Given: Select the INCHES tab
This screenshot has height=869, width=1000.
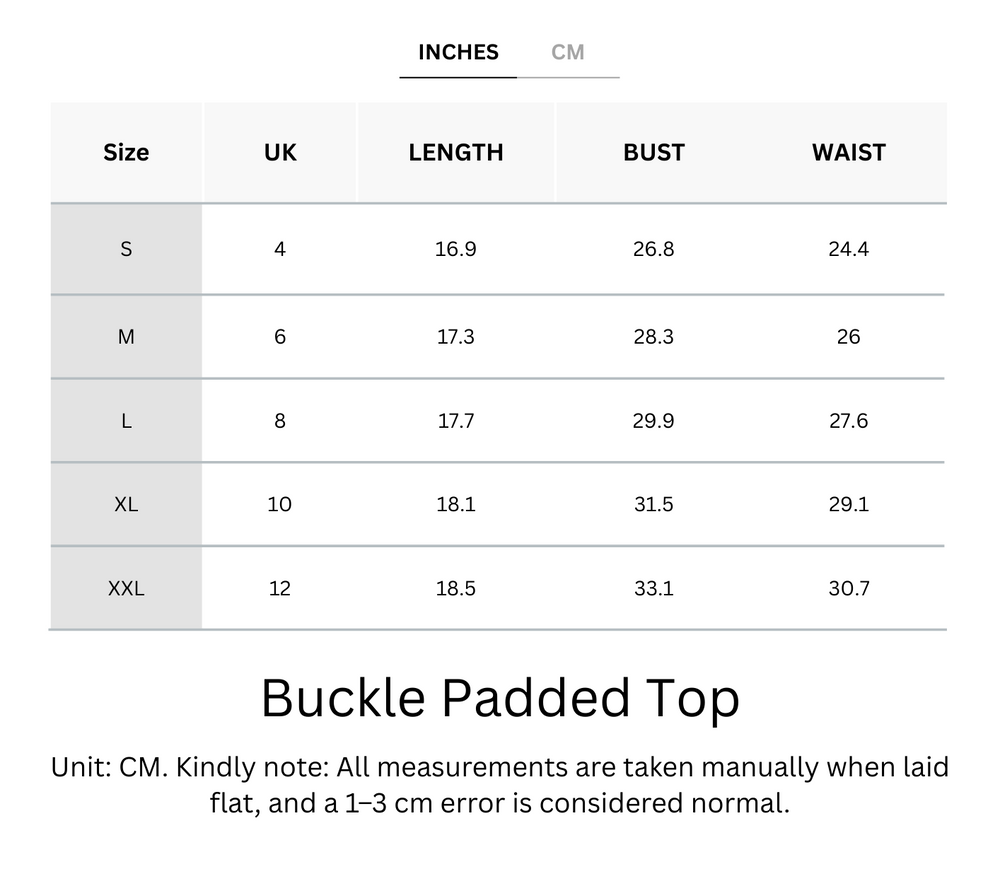Looking at the screenshot, I should click(457, 52).
